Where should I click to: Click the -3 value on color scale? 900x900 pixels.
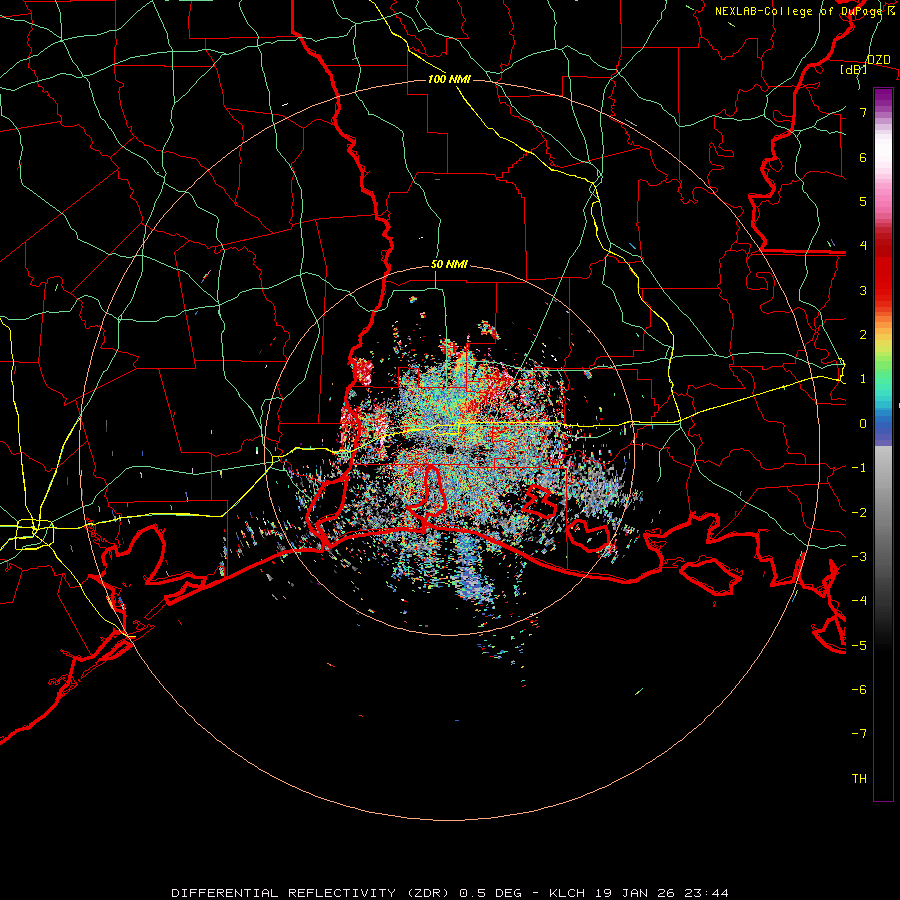pyautogui.click(x=859, y=557)
